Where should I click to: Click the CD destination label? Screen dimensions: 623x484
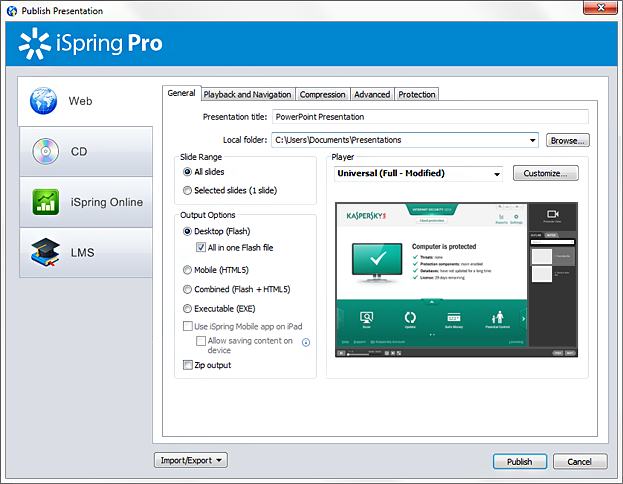[x=79, y=151]
